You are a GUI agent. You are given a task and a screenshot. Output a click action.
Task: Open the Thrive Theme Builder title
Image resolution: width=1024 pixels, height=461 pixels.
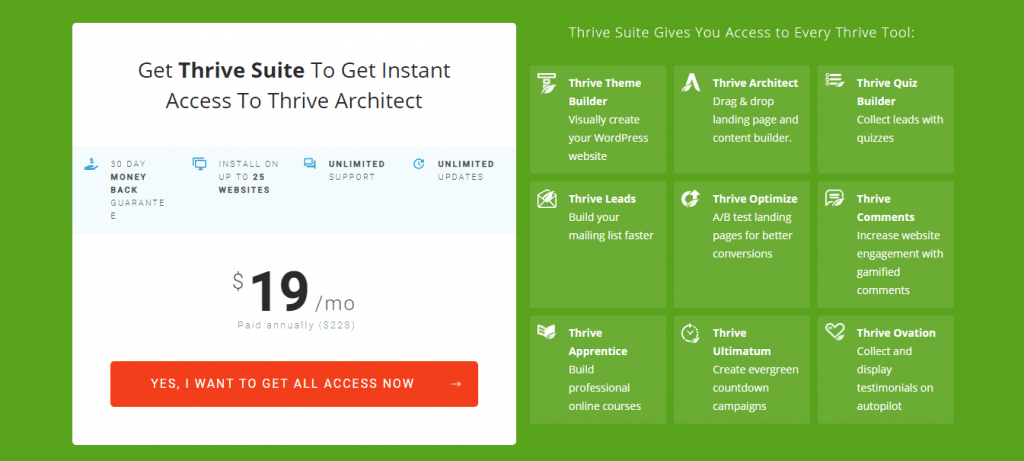pos(605,92)
